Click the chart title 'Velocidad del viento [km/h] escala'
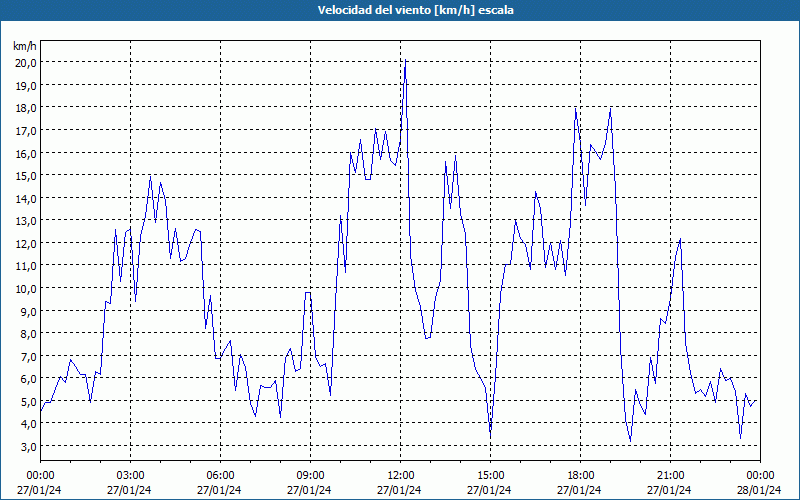This screenshot has height=500, width=800. click(x=415, y=10)
